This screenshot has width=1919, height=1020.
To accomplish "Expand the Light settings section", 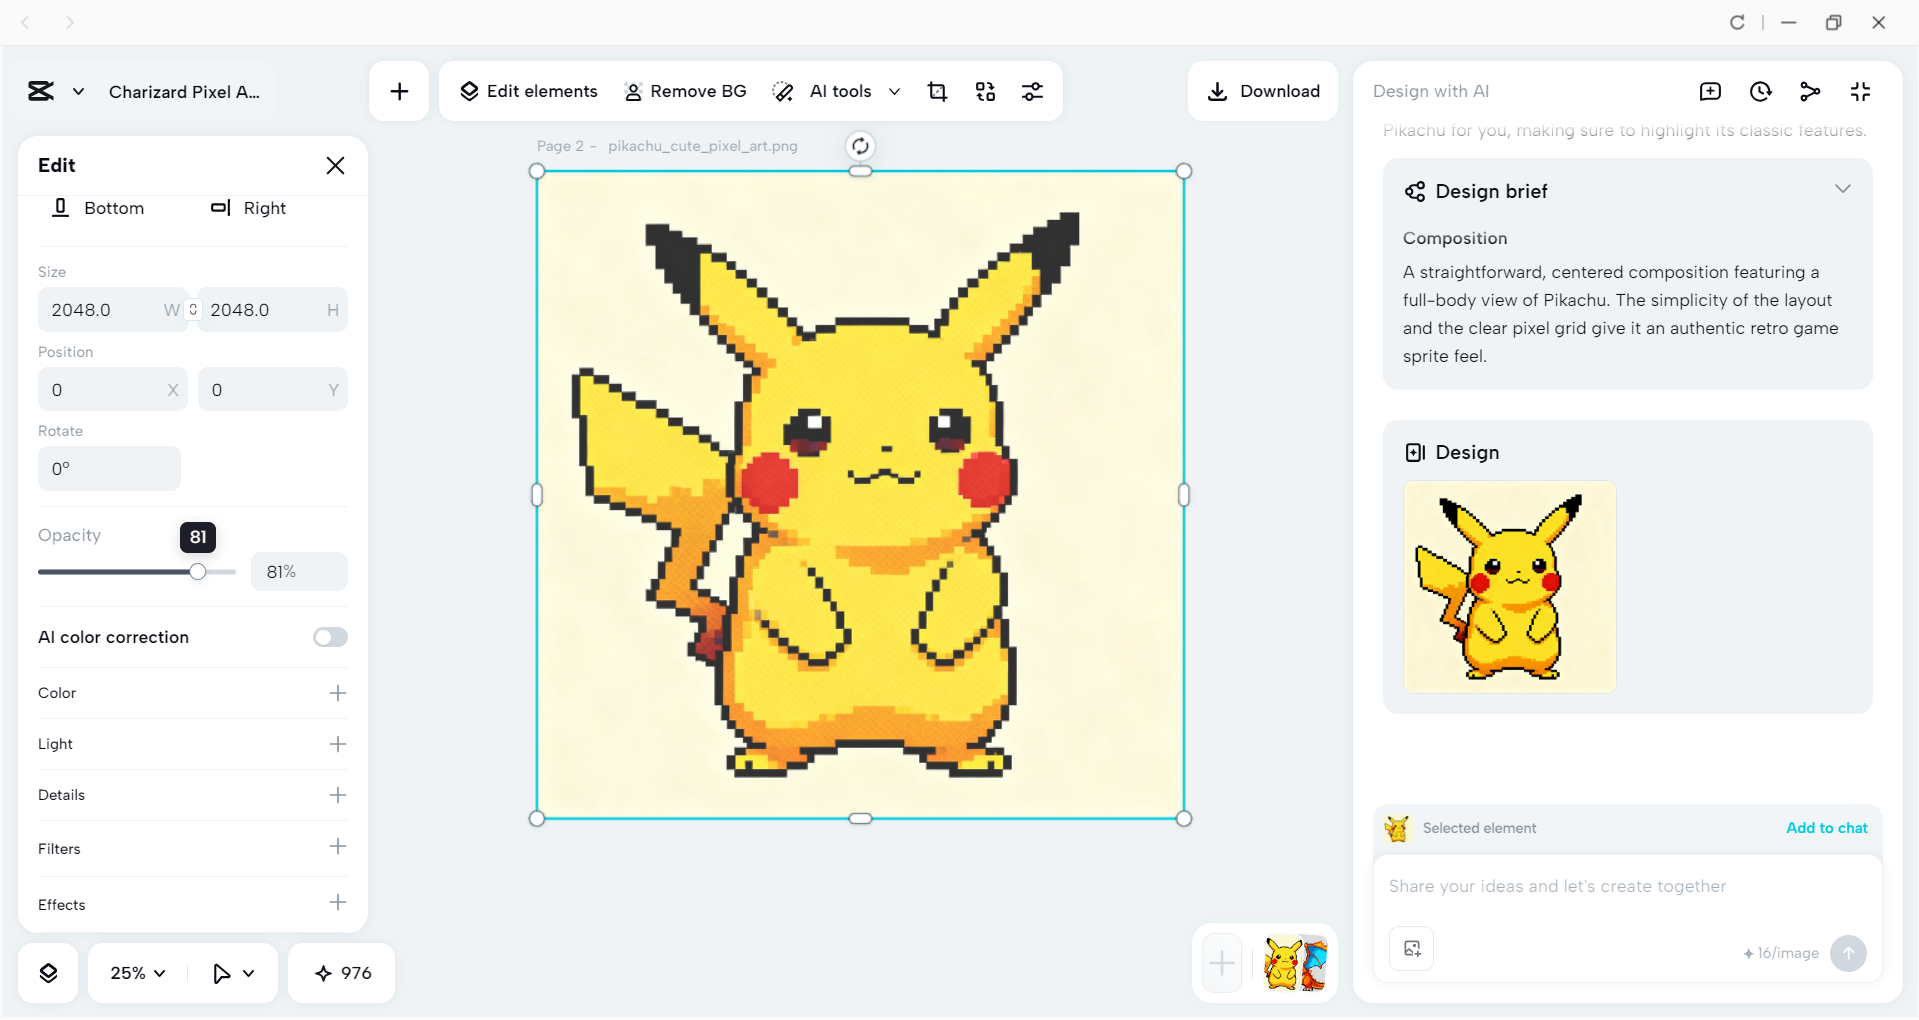I will pyautogui.click(x=338, y=744).
